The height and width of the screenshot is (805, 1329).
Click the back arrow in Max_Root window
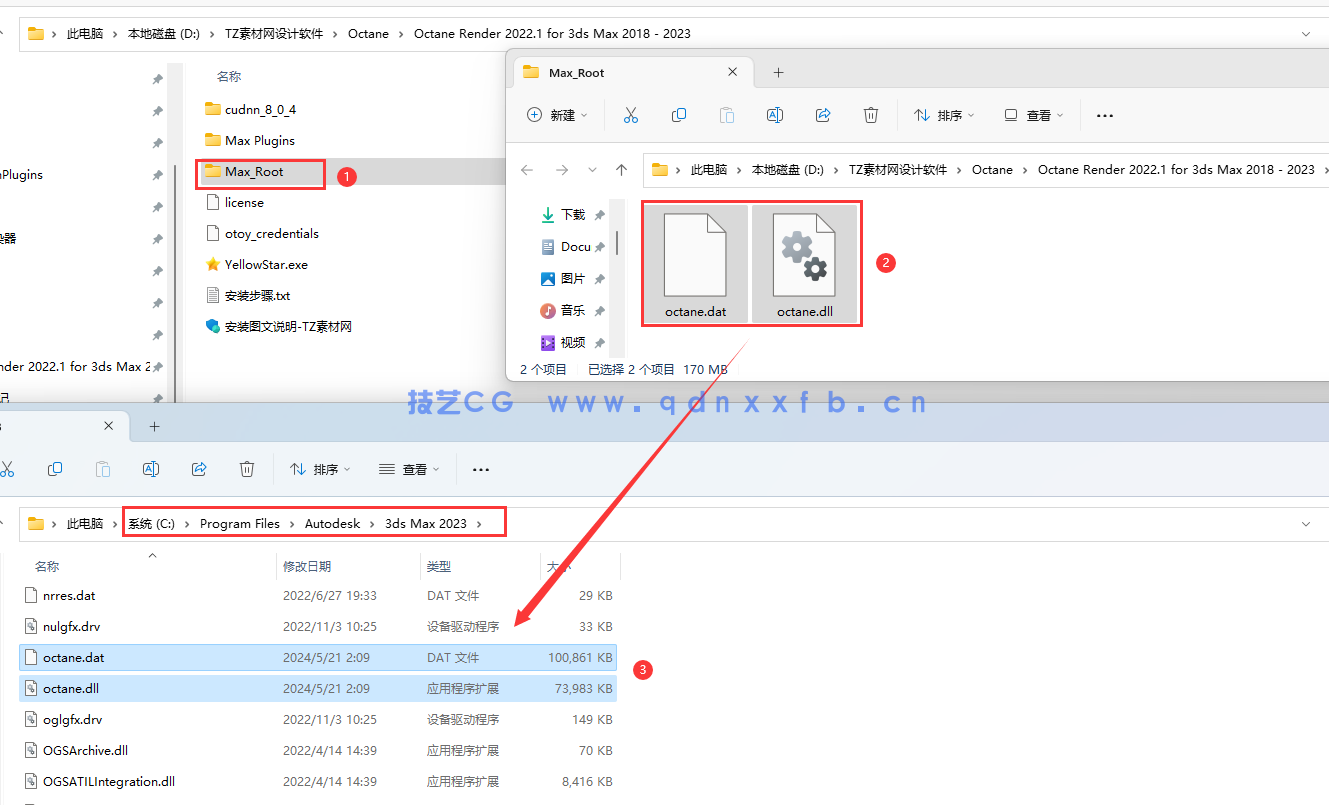click(527, 170)
